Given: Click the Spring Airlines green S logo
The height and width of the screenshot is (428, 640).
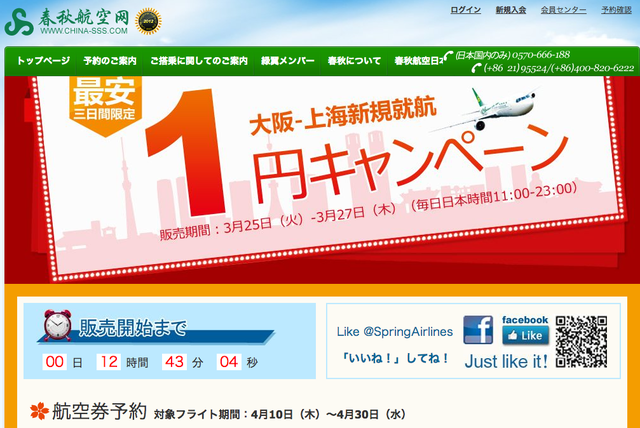Looking at the screenshot, I should [19, 22].
